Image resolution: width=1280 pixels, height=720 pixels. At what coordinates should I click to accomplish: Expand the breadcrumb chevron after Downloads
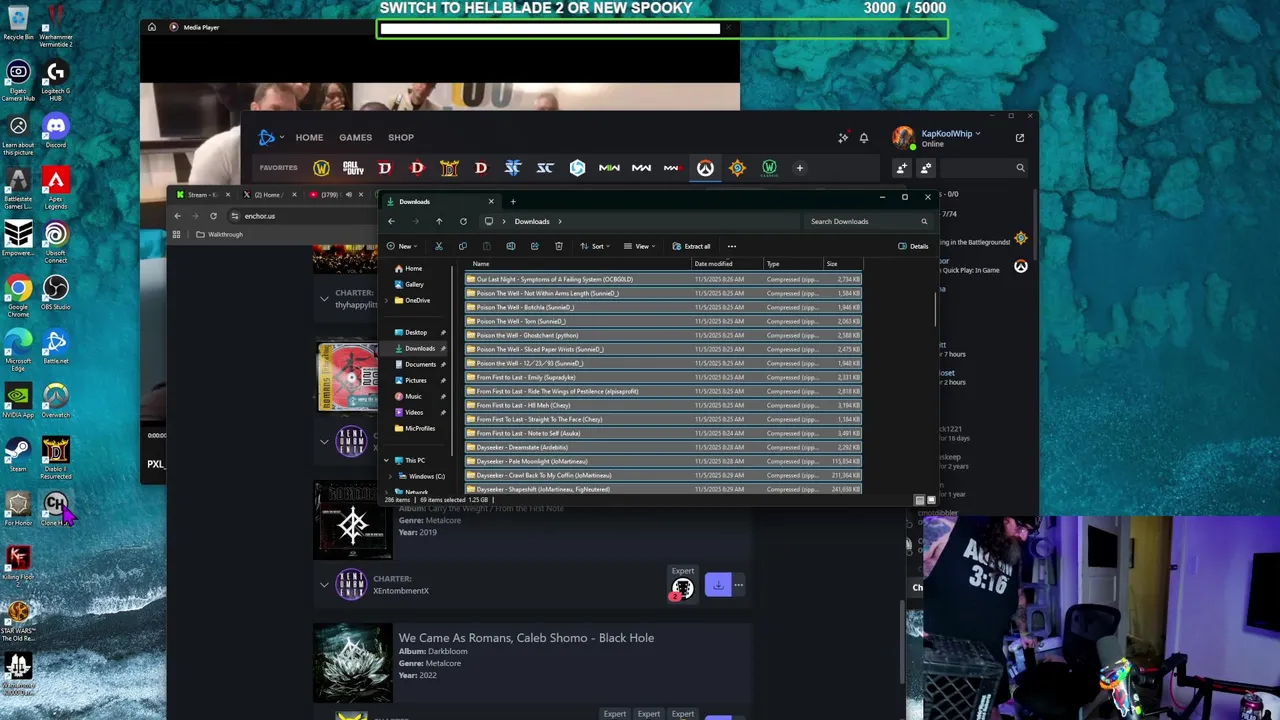click(x=560, y=221)
